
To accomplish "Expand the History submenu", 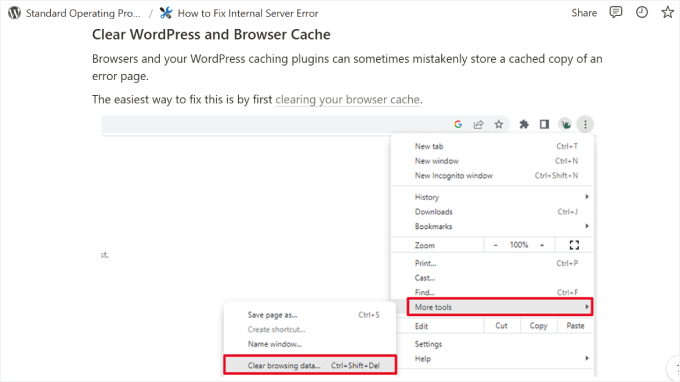I will coord(492,197).
